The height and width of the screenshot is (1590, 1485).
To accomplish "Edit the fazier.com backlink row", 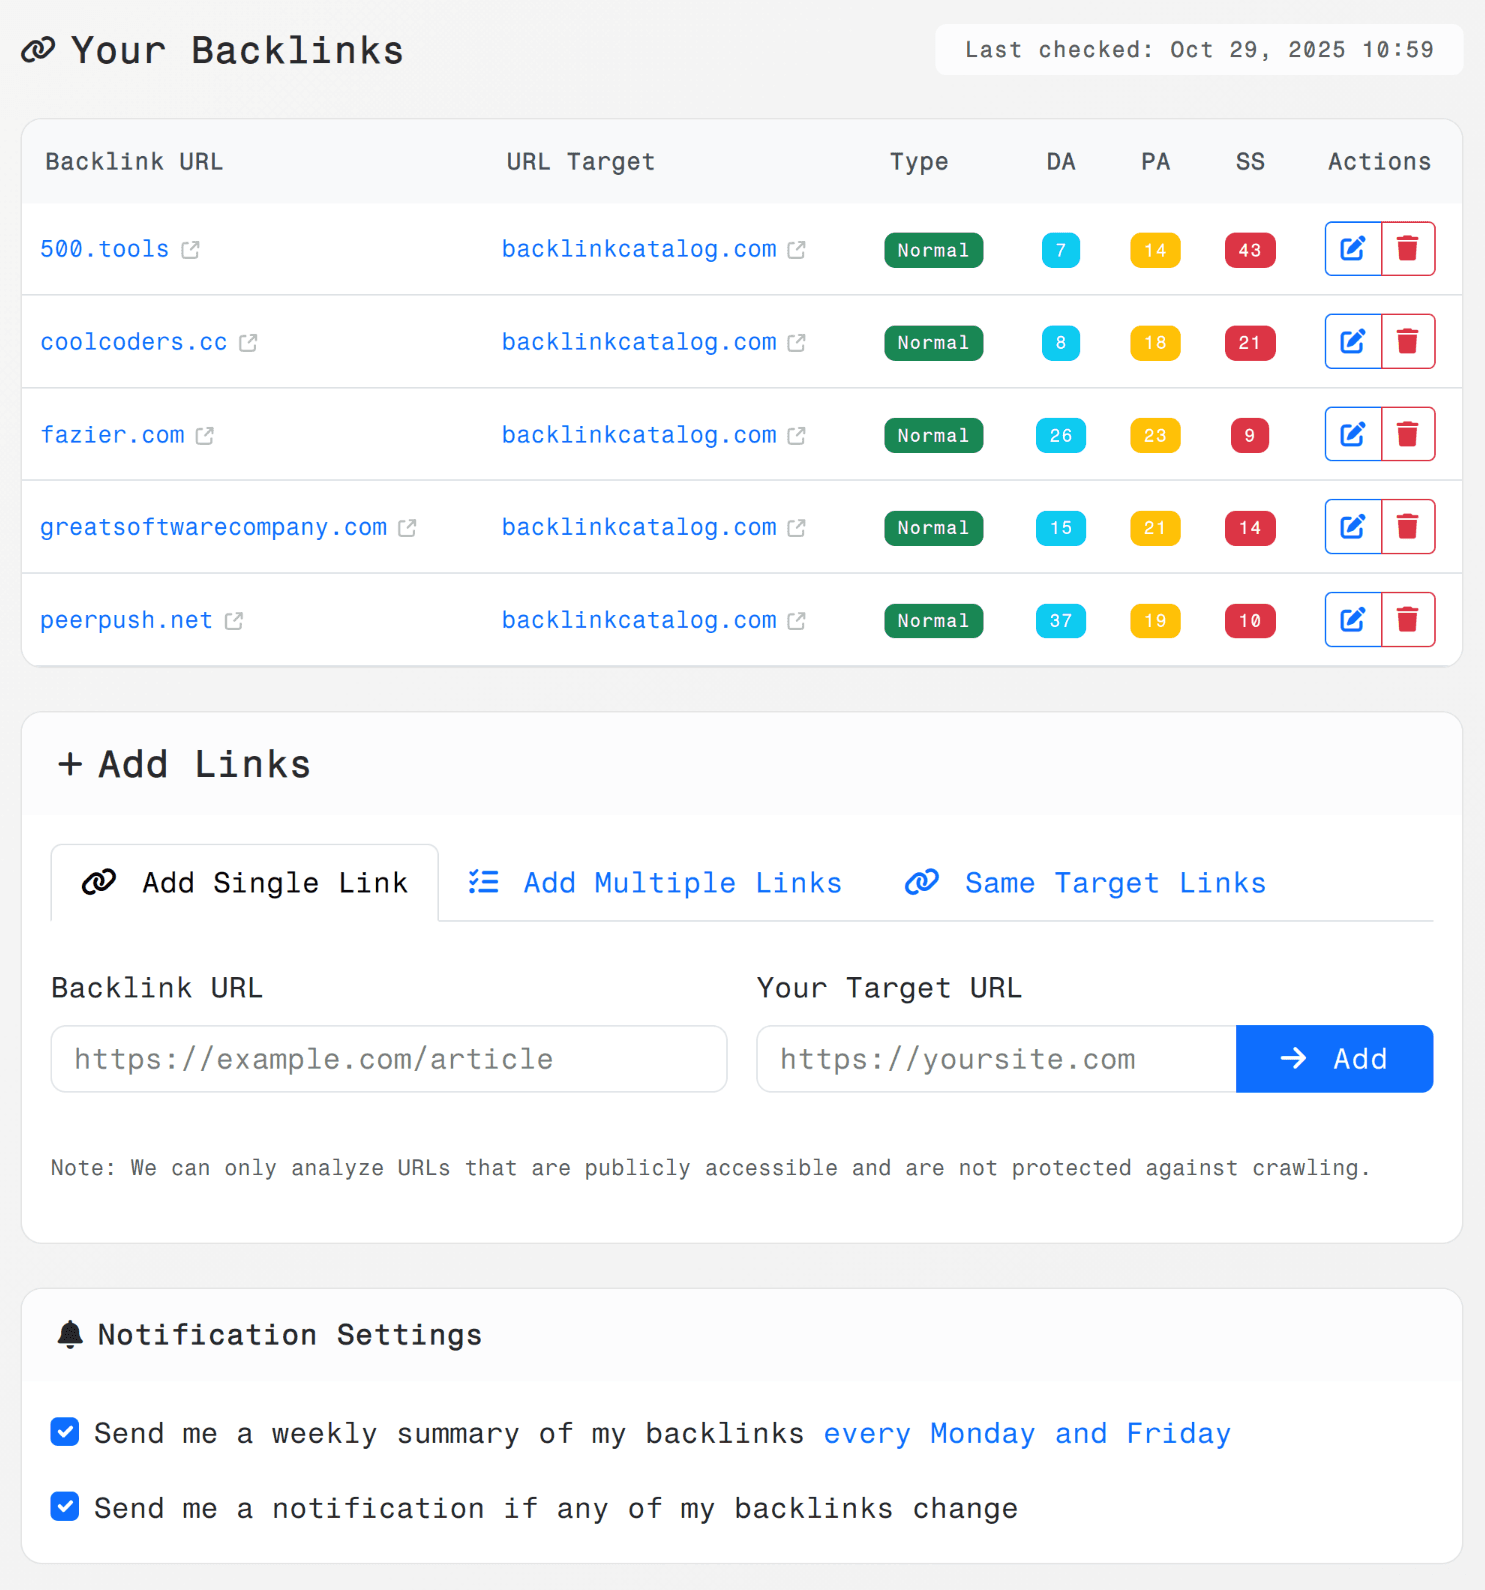I will point(1353,434).
